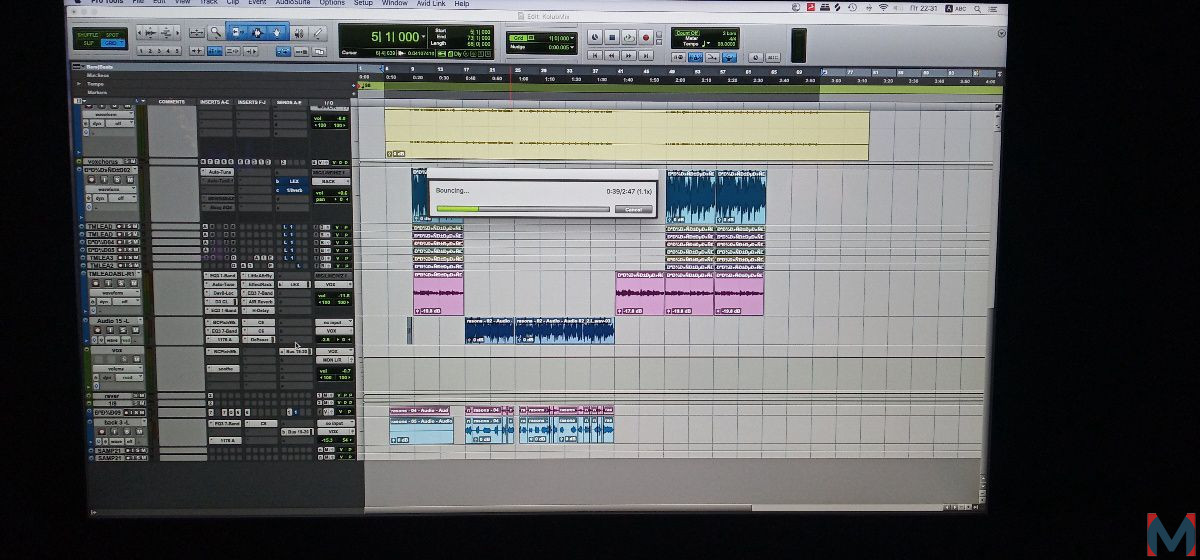The height and width of the screenshot is (560, 1200).
Task: Open the macOS Wi-Fi menu
Action: click(x=883, y=7)
